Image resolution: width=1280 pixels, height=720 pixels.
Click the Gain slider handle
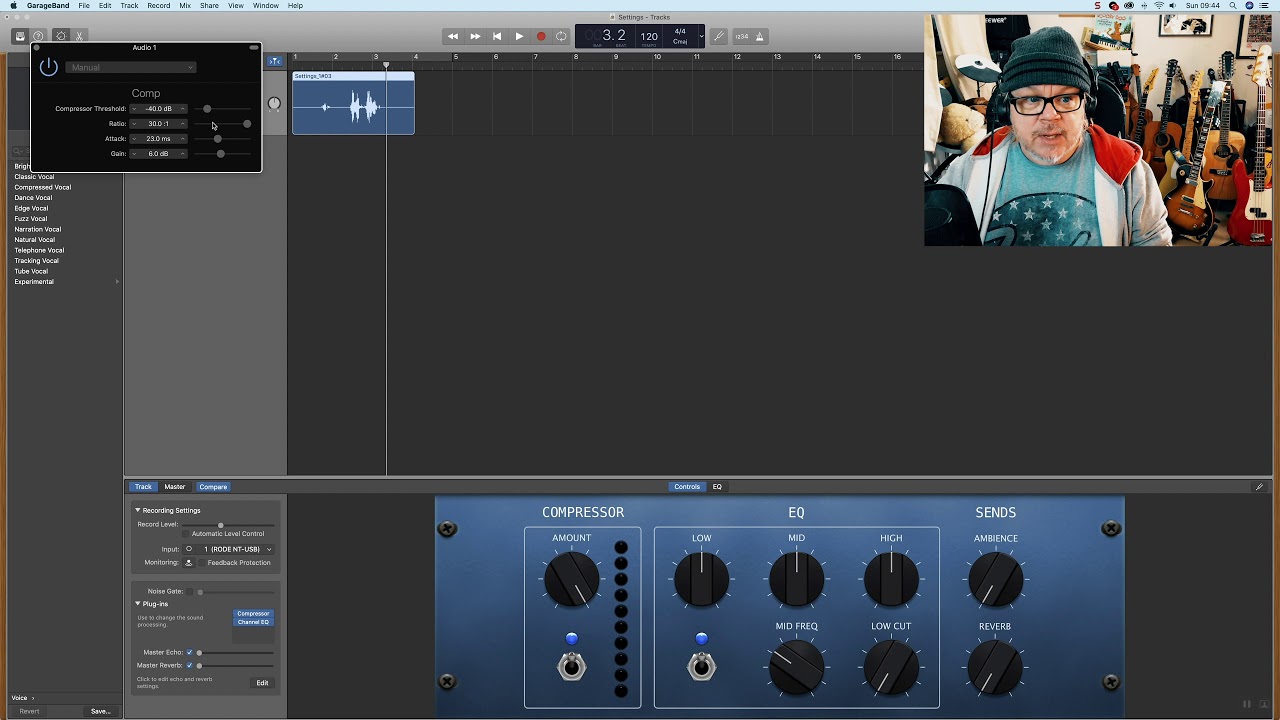click(x=220, y=154)
